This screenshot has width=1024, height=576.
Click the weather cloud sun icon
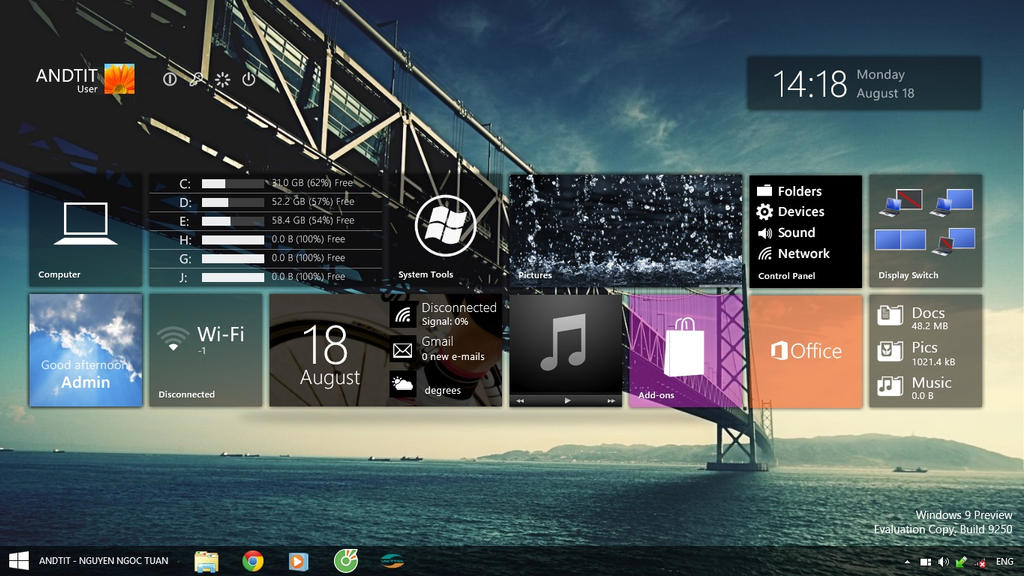click(403, 385)
